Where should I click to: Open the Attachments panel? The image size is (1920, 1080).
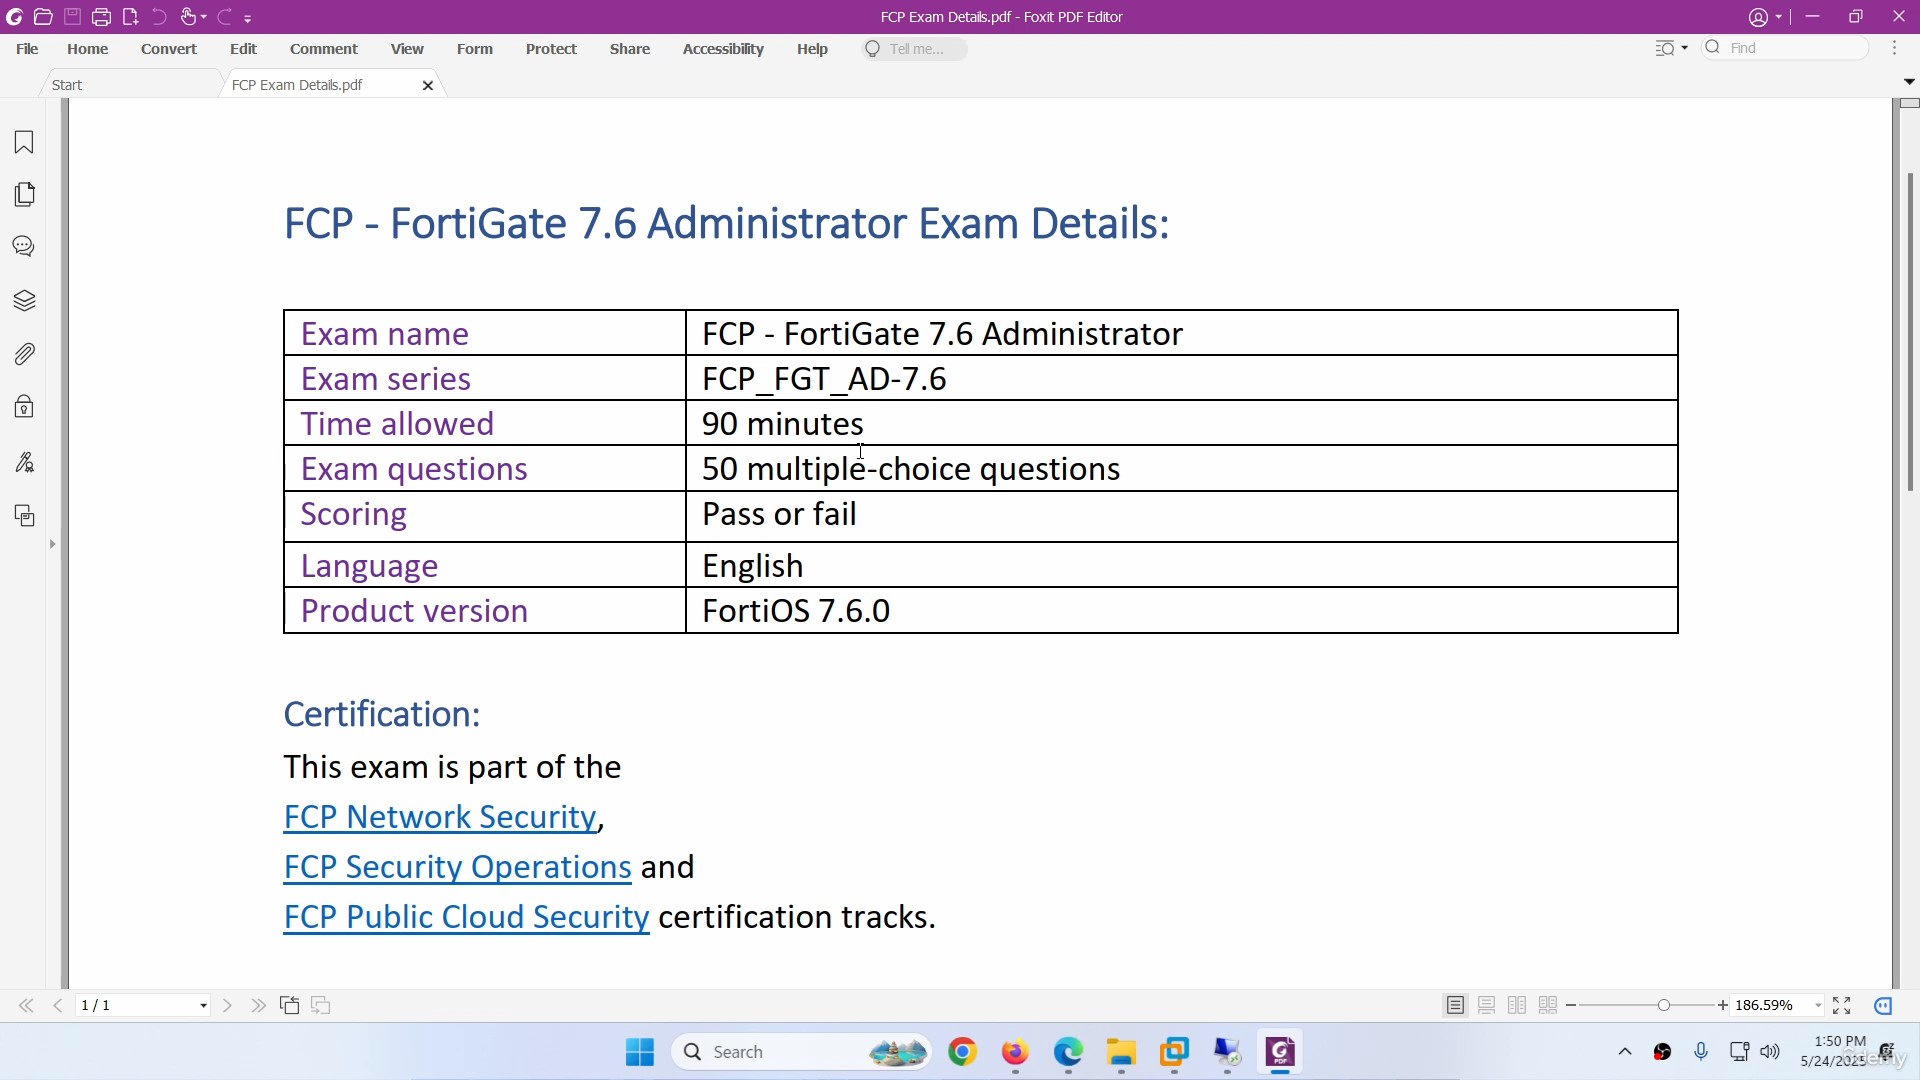24,354
